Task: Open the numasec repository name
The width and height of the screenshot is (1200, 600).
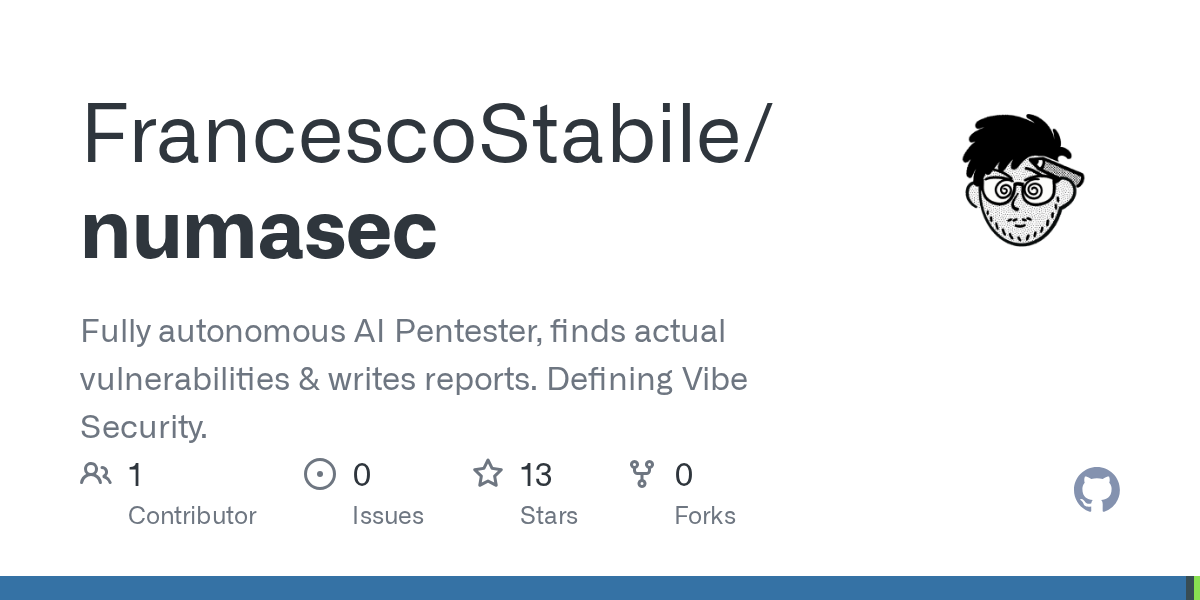Action: [259, 231]
